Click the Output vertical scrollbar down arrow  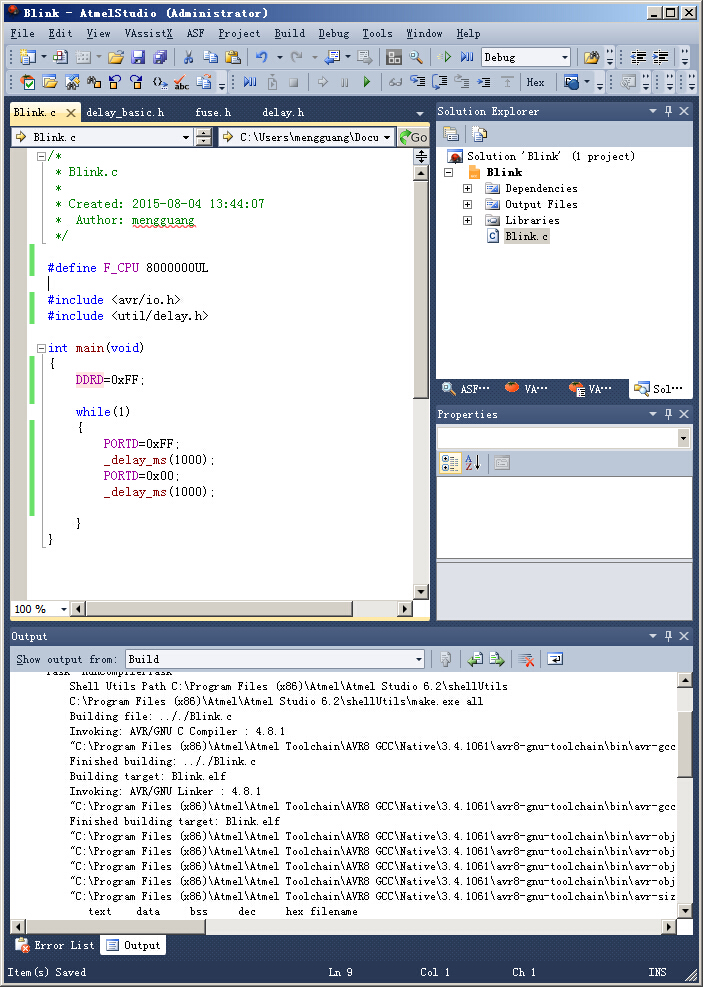[685, 910]
